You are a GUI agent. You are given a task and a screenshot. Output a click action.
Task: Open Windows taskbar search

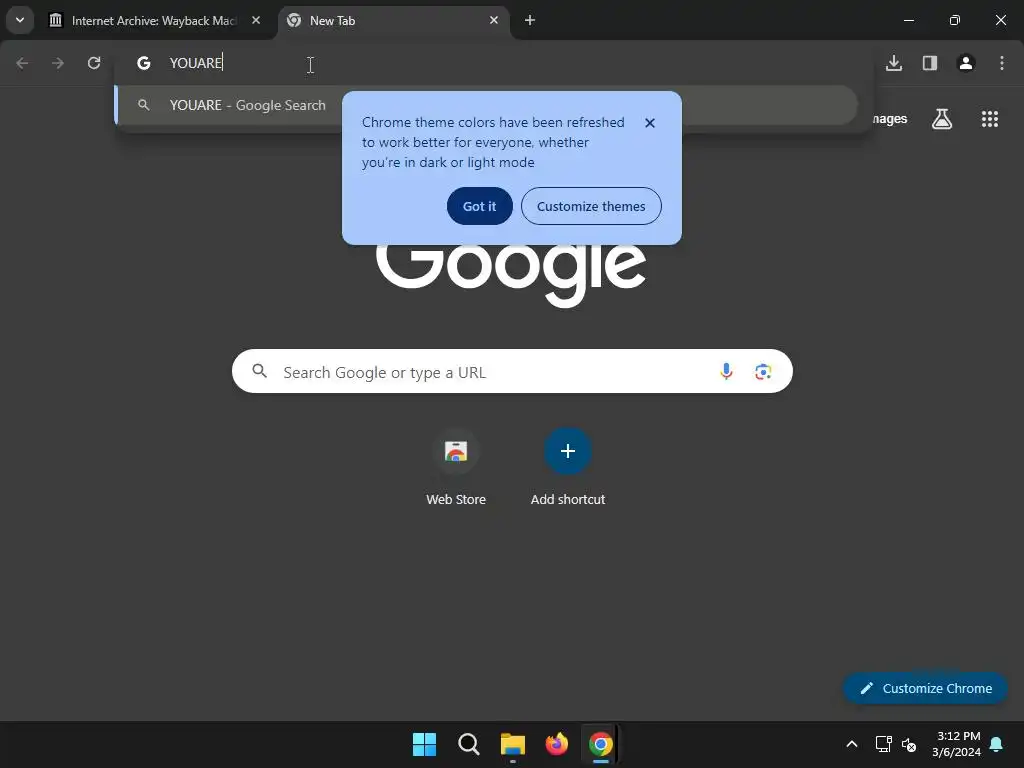pyautogui.click(x=468, y=744)
